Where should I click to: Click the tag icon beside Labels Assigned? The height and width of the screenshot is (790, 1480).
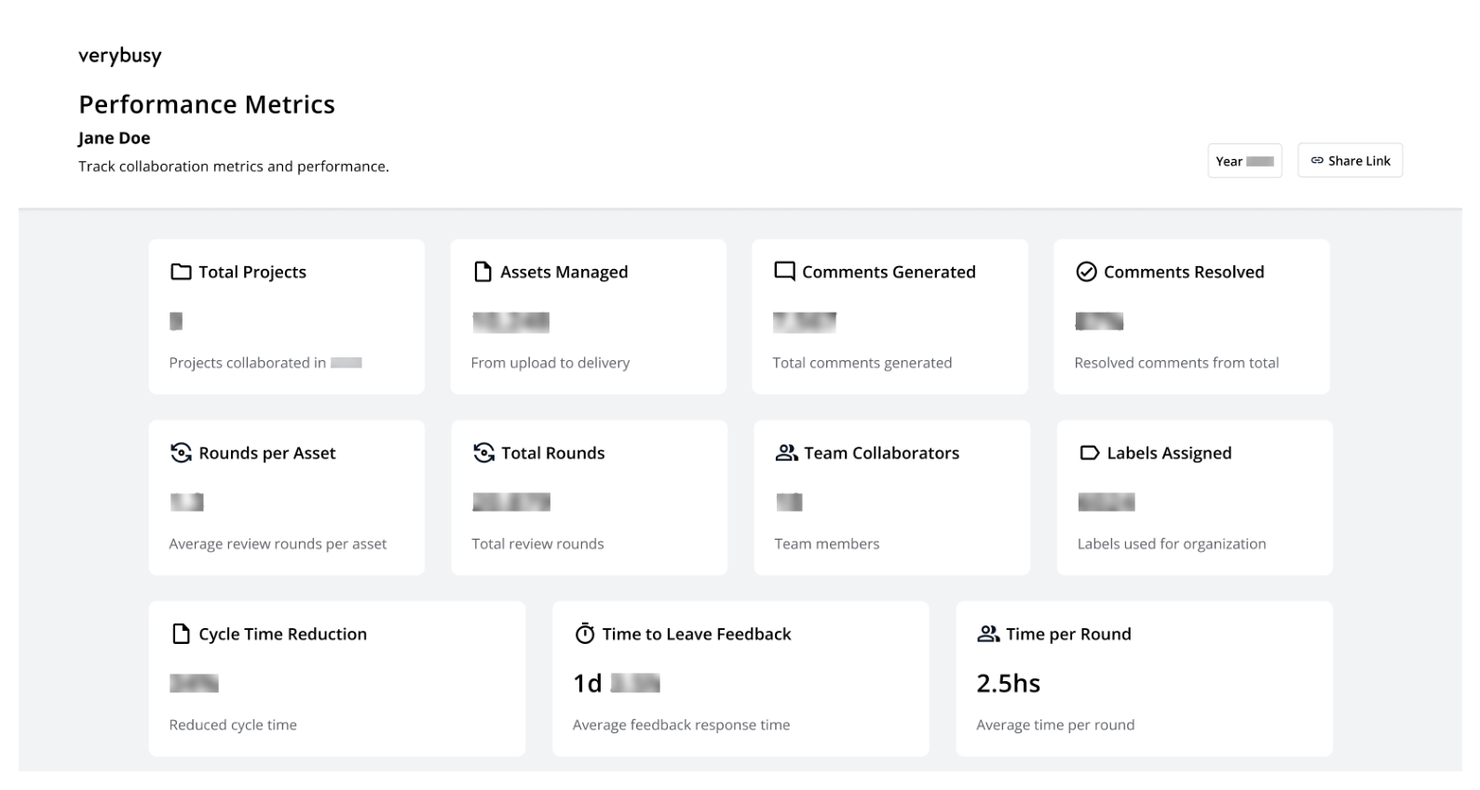click(1089, 453)
